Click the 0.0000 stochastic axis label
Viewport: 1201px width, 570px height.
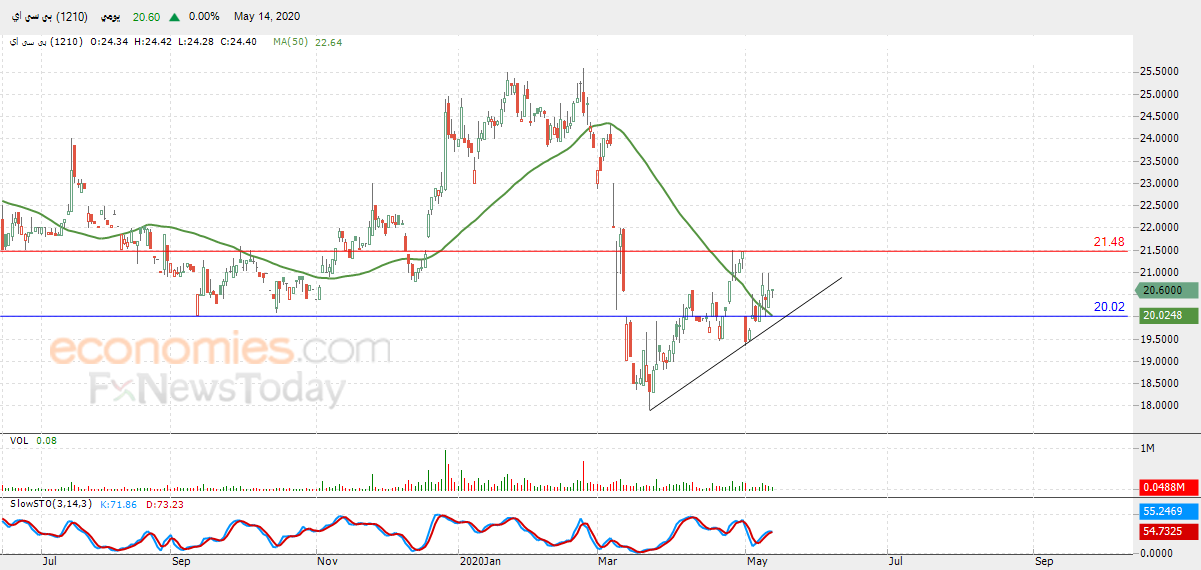click(1155, 552)
